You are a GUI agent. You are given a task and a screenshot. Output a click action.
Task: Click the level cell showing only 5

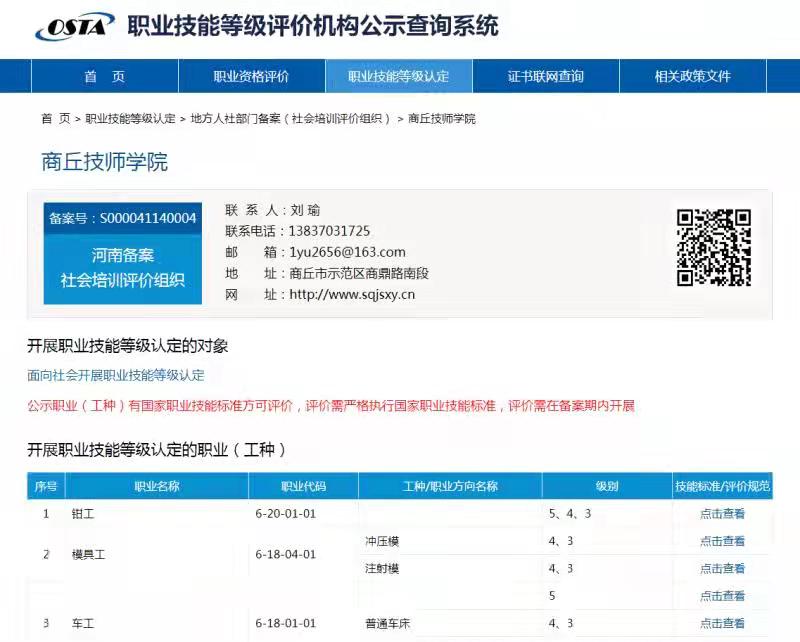[x=552, y=596]
